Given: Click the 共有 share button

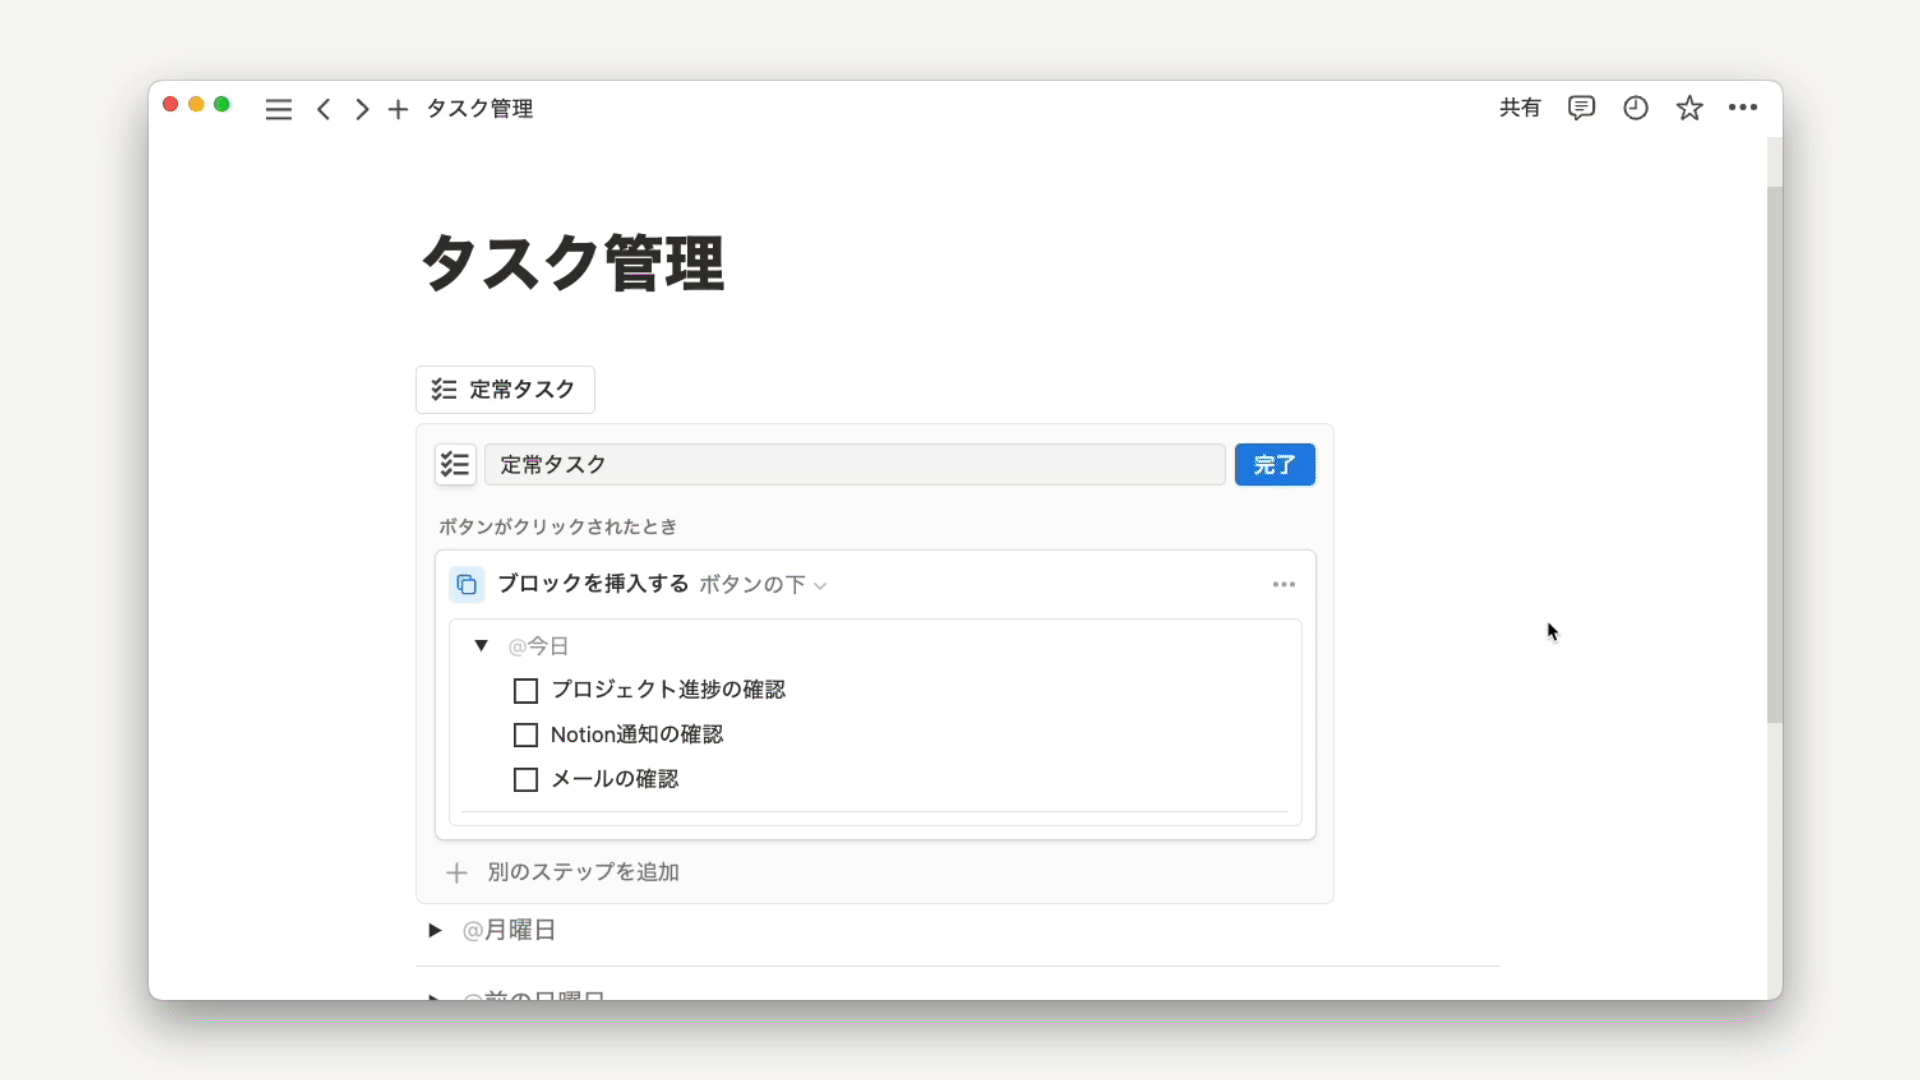Looking at the screenshot, I should (1520, 108).
